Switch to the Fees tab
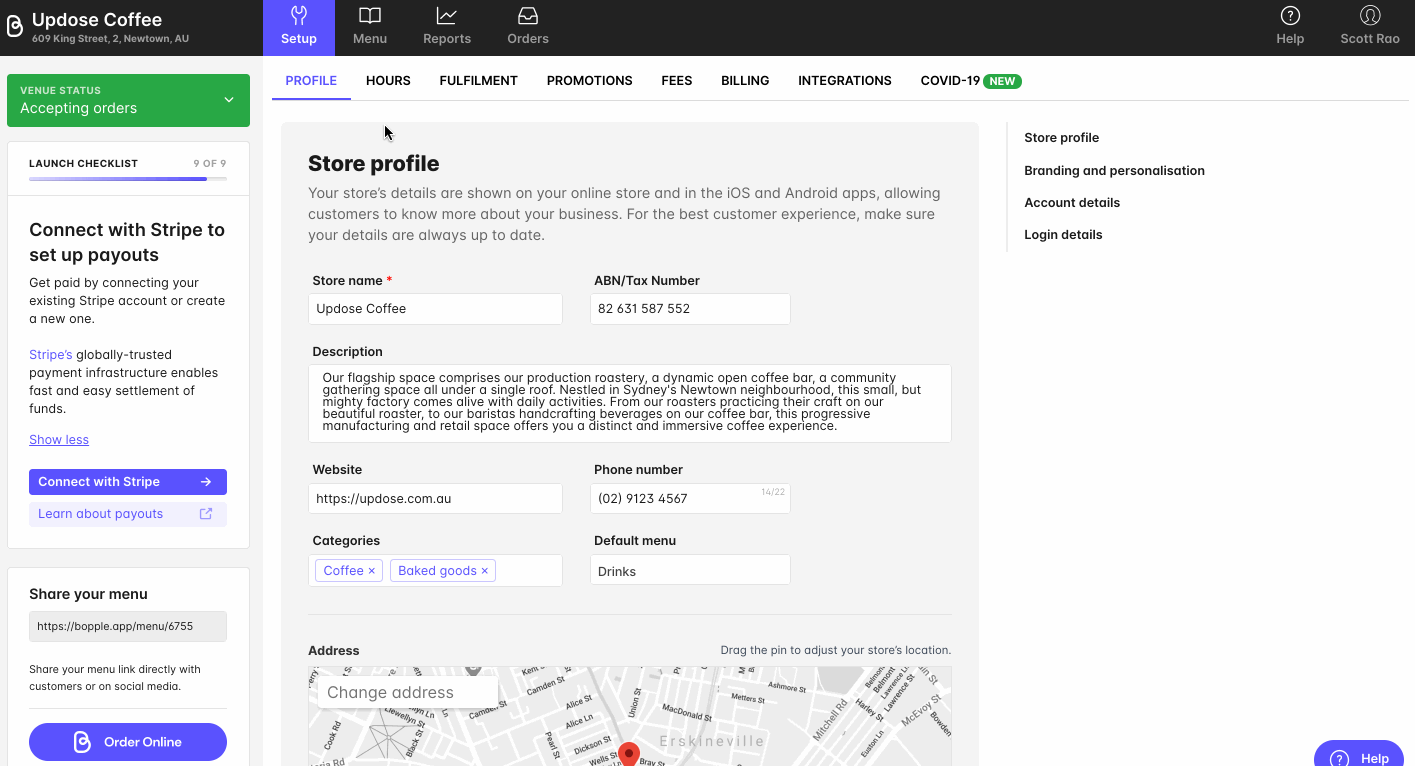Image resolution: width=1415 pixels, height=766 pixels. pyautogui.click(x=677, y=81)
